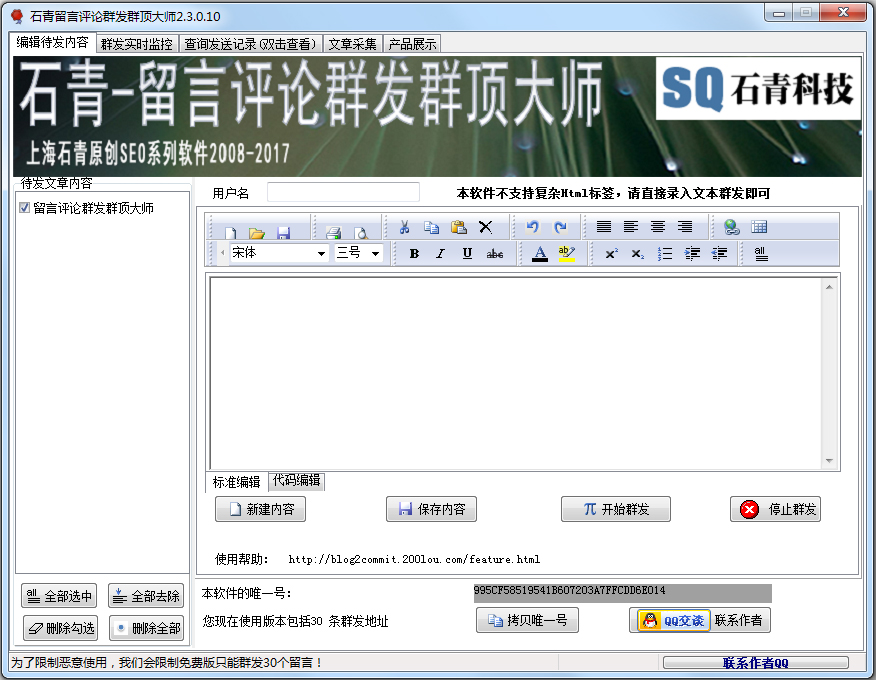Open 查询发送记录(双击查看) tab
876x680 pixels.
point(250,44)
